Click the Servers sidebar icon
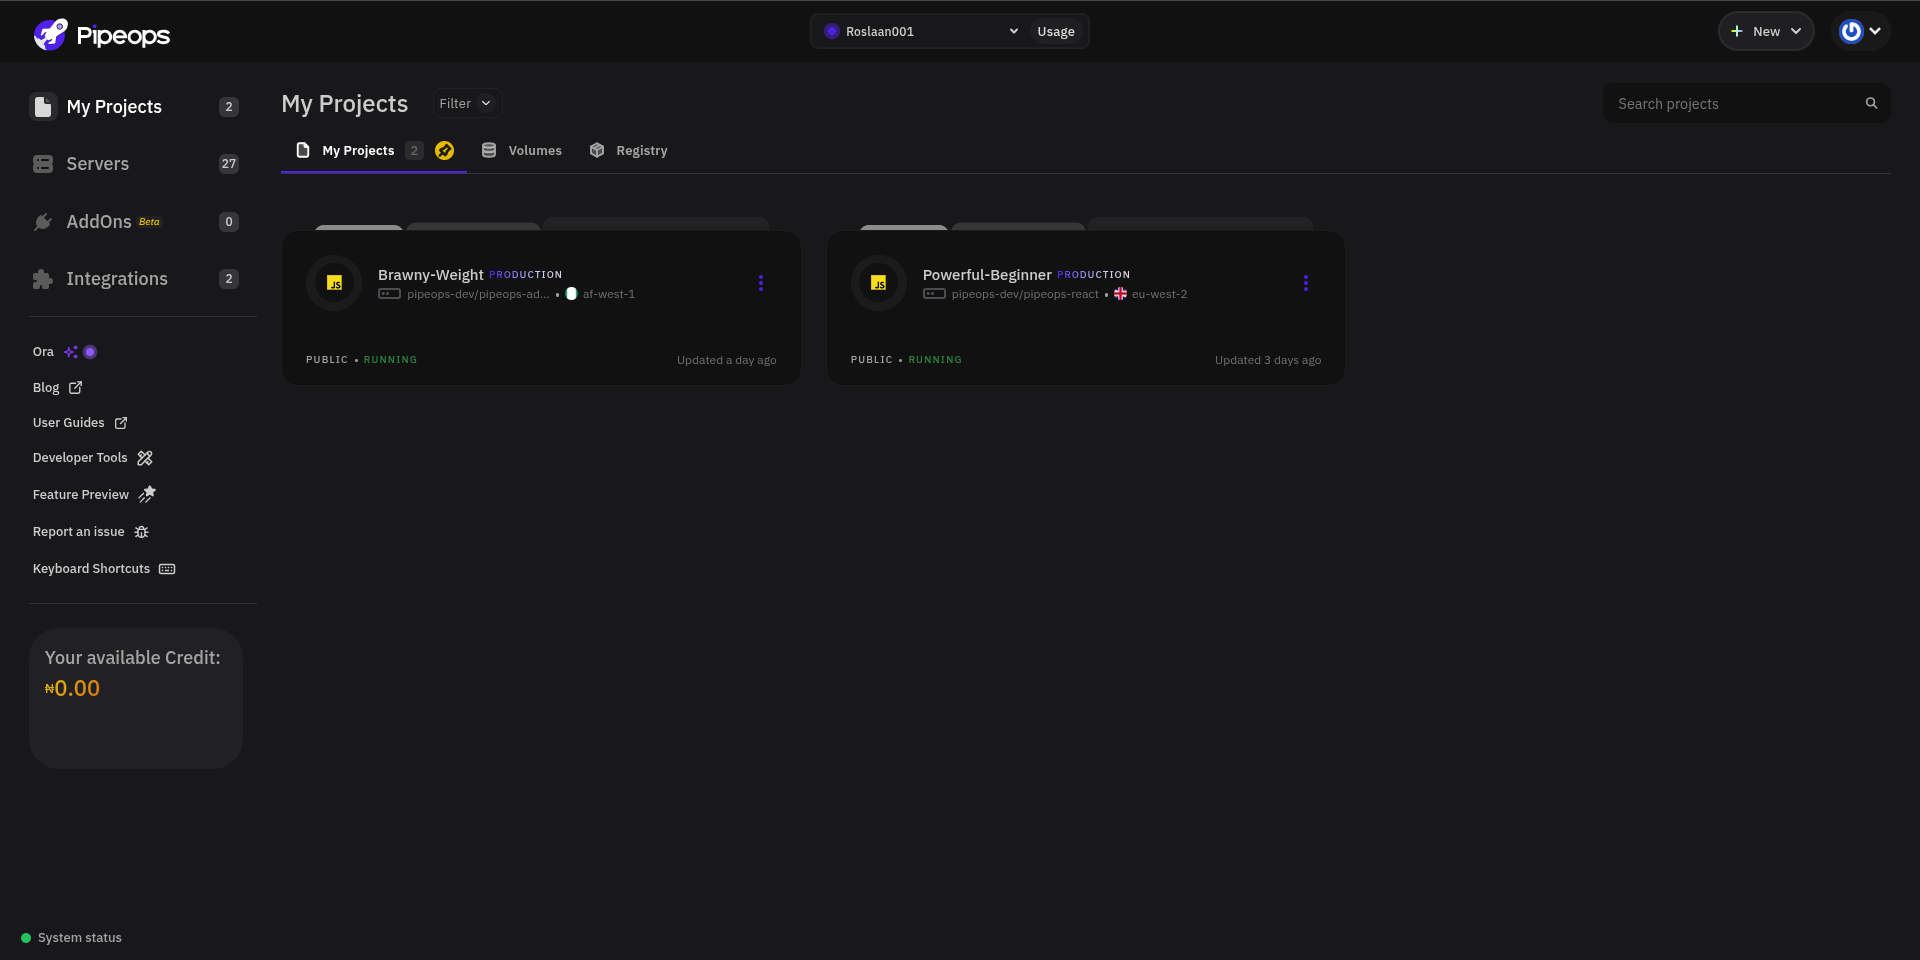1920x960 pixels. (x=43, y=164)
